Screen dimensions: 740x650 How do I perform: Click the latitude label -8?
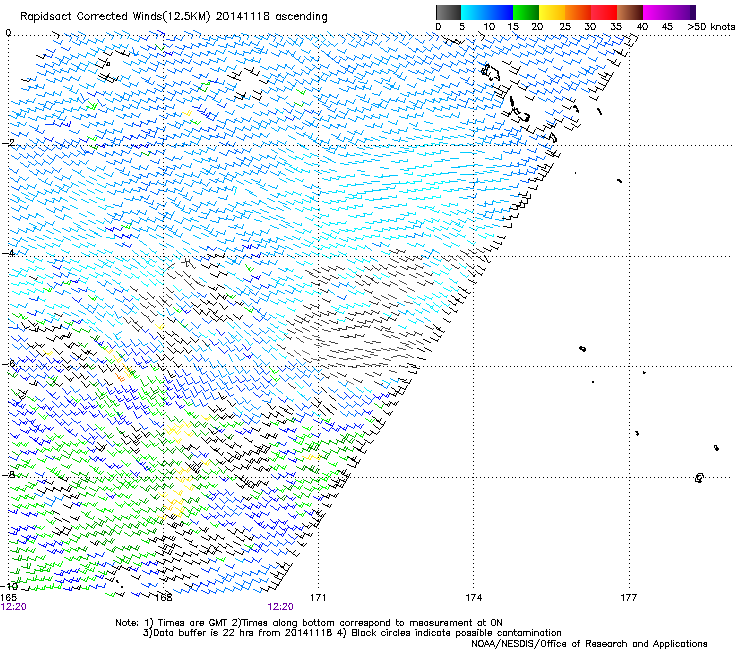pyautogui.click(x=8, y=474)
